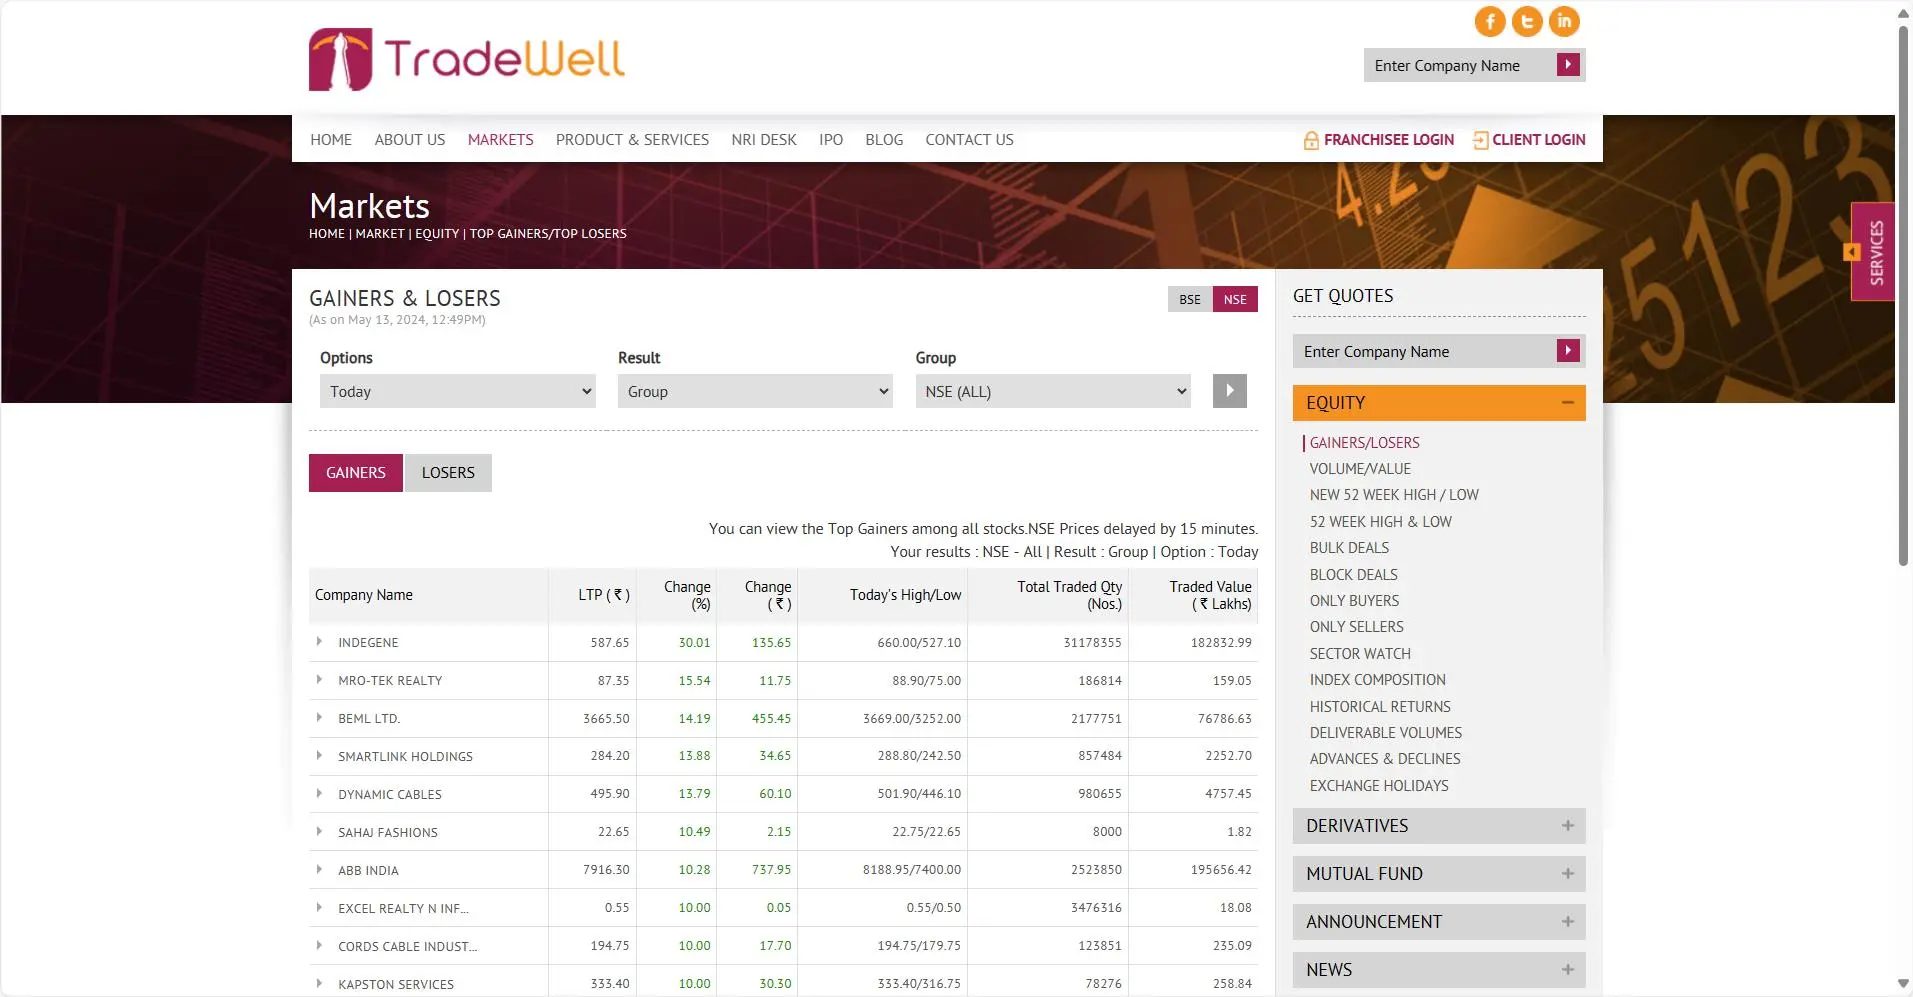This screenshot has width=1913, height=997.
Task: Expand ANNOUNCEMENT with its plus icon
Action: pos(1567,922)
